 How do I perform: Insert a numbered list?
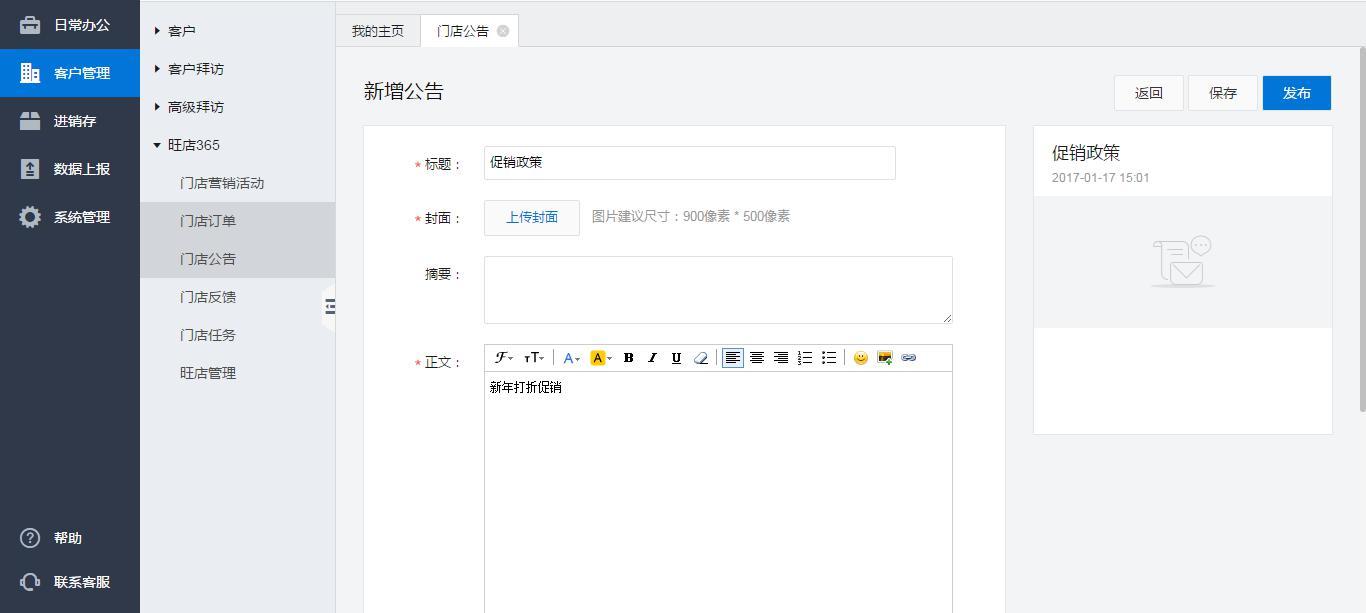point(805,358)
